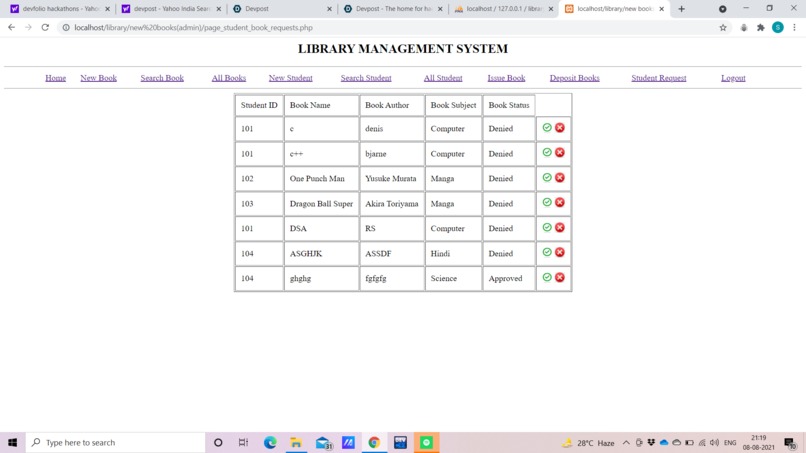
Task: Deny the One Punch Man request
Action: (x=560, y=177)
